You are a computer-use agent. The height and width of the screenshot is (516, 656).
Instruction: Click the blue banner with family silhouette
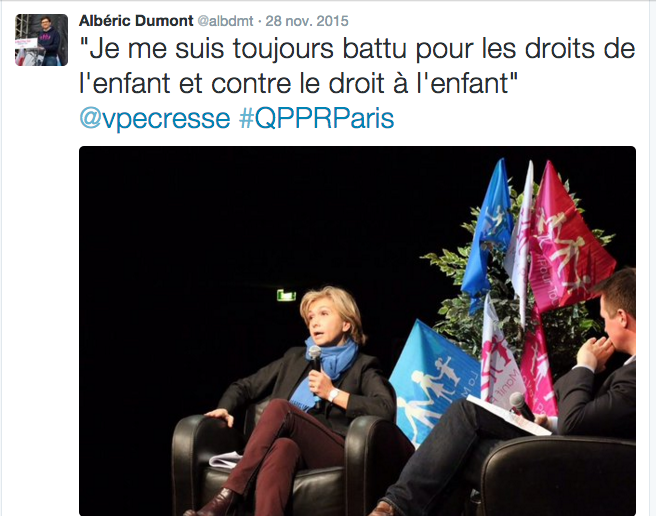433,381
